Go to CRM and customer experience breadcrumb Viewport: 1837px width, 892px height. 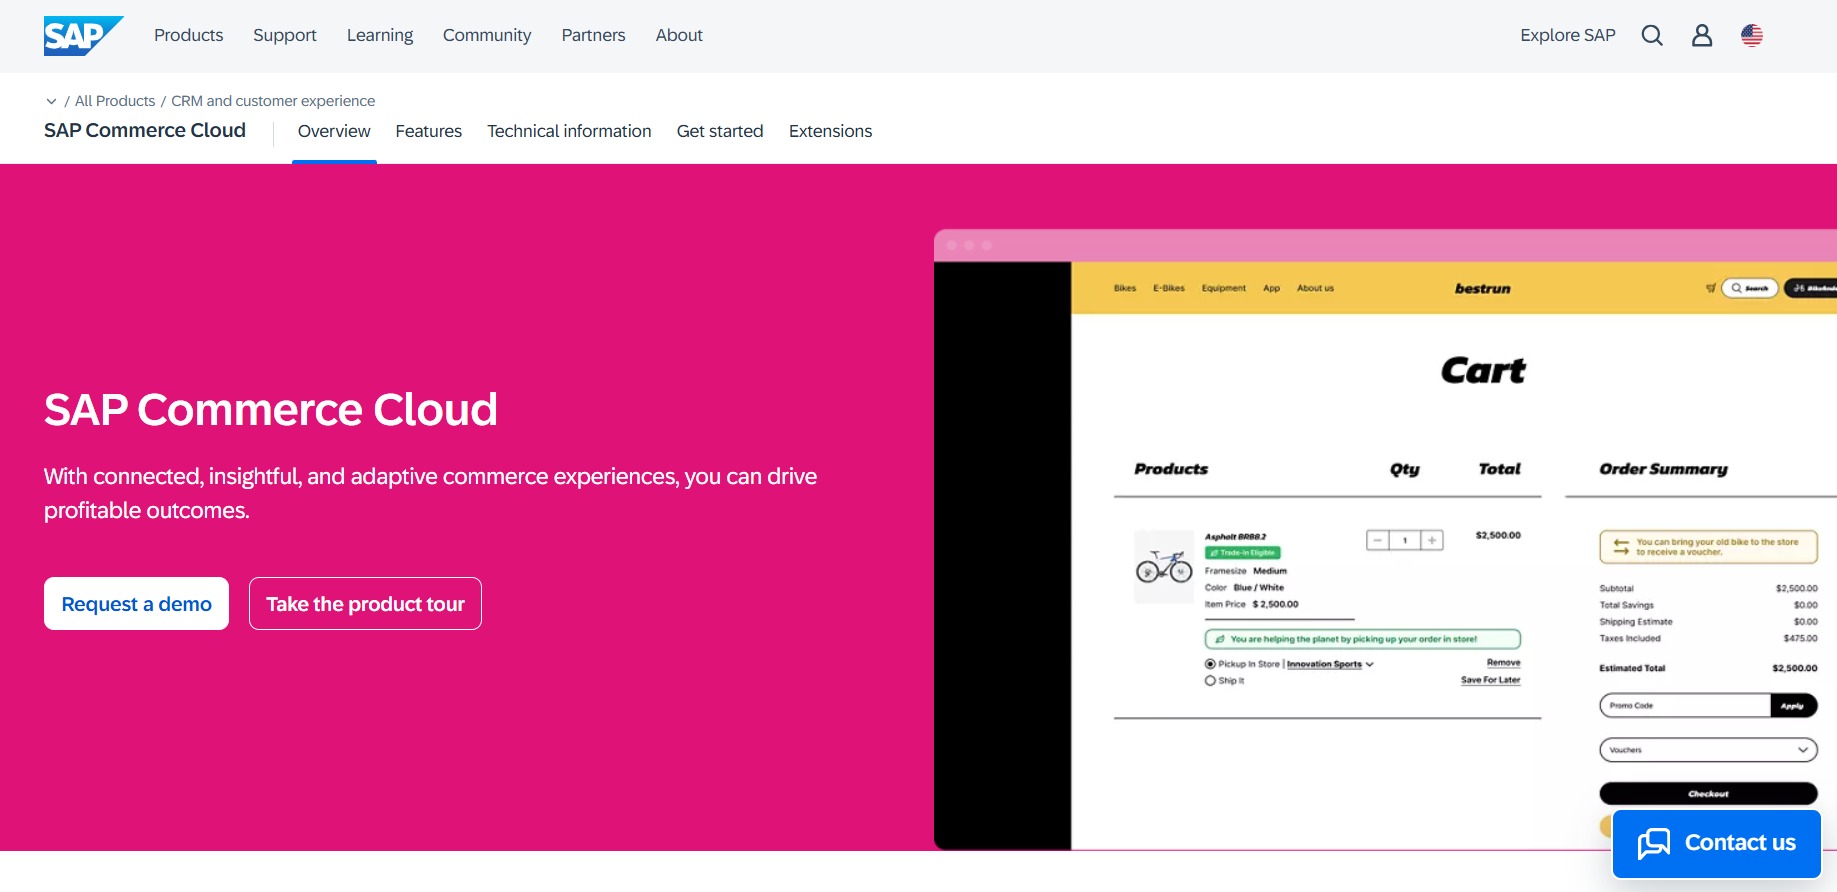(273, 101)
